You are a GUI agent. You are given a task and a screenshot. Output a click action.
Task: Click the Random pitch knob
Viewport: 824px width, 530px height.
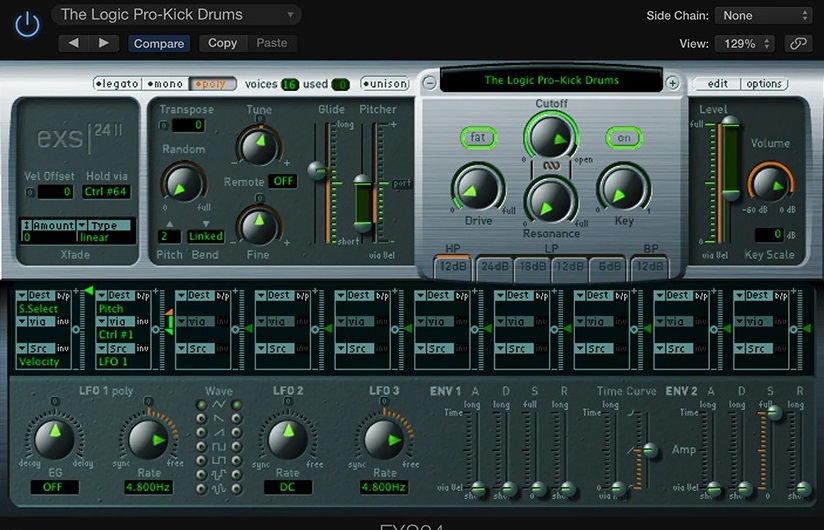[183, 184]
